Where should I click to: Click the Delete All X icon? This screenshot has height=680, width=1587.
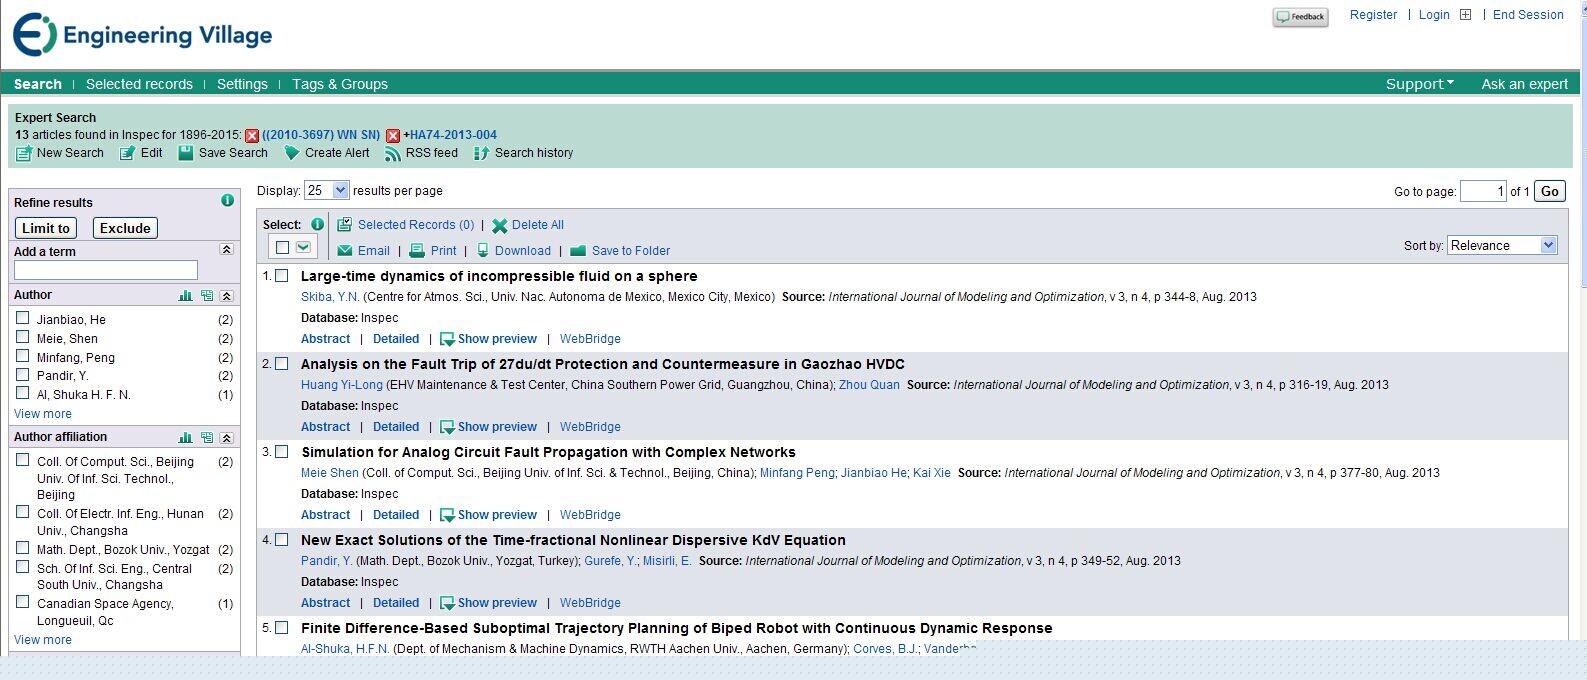(x=499, y=226)
